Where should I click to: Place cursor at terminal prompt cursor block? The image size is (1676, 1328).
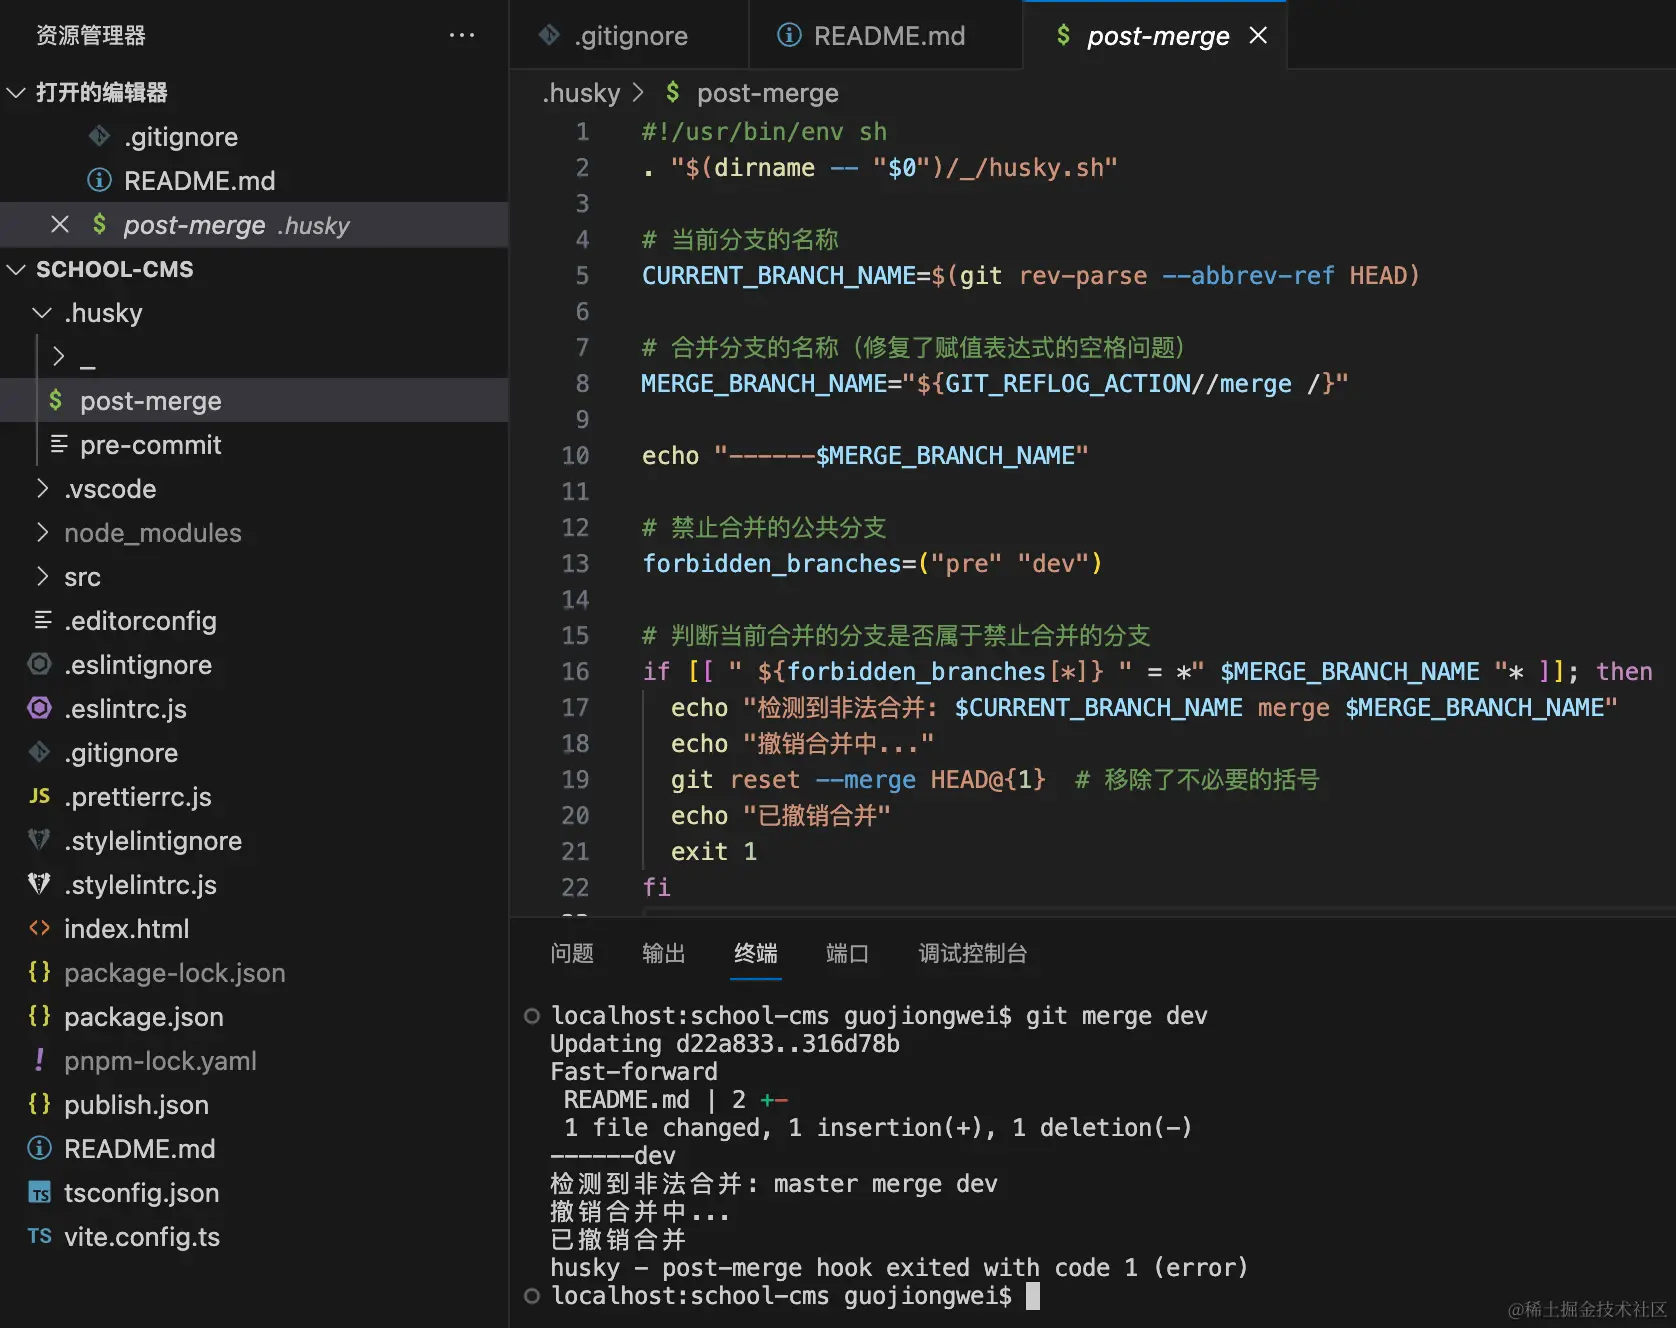1033,1296
